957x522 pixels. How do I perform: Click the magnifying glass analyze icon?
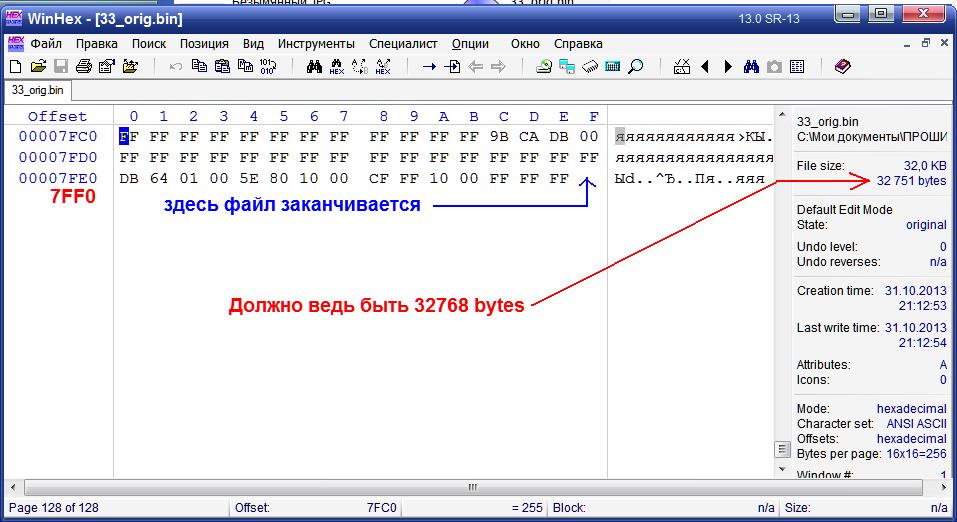click(636, 67)
